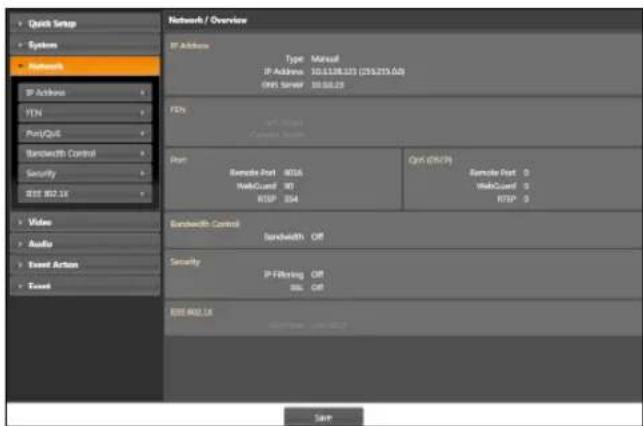Open the FEN submenu item

pyautogui.click(x=85, y=113)
